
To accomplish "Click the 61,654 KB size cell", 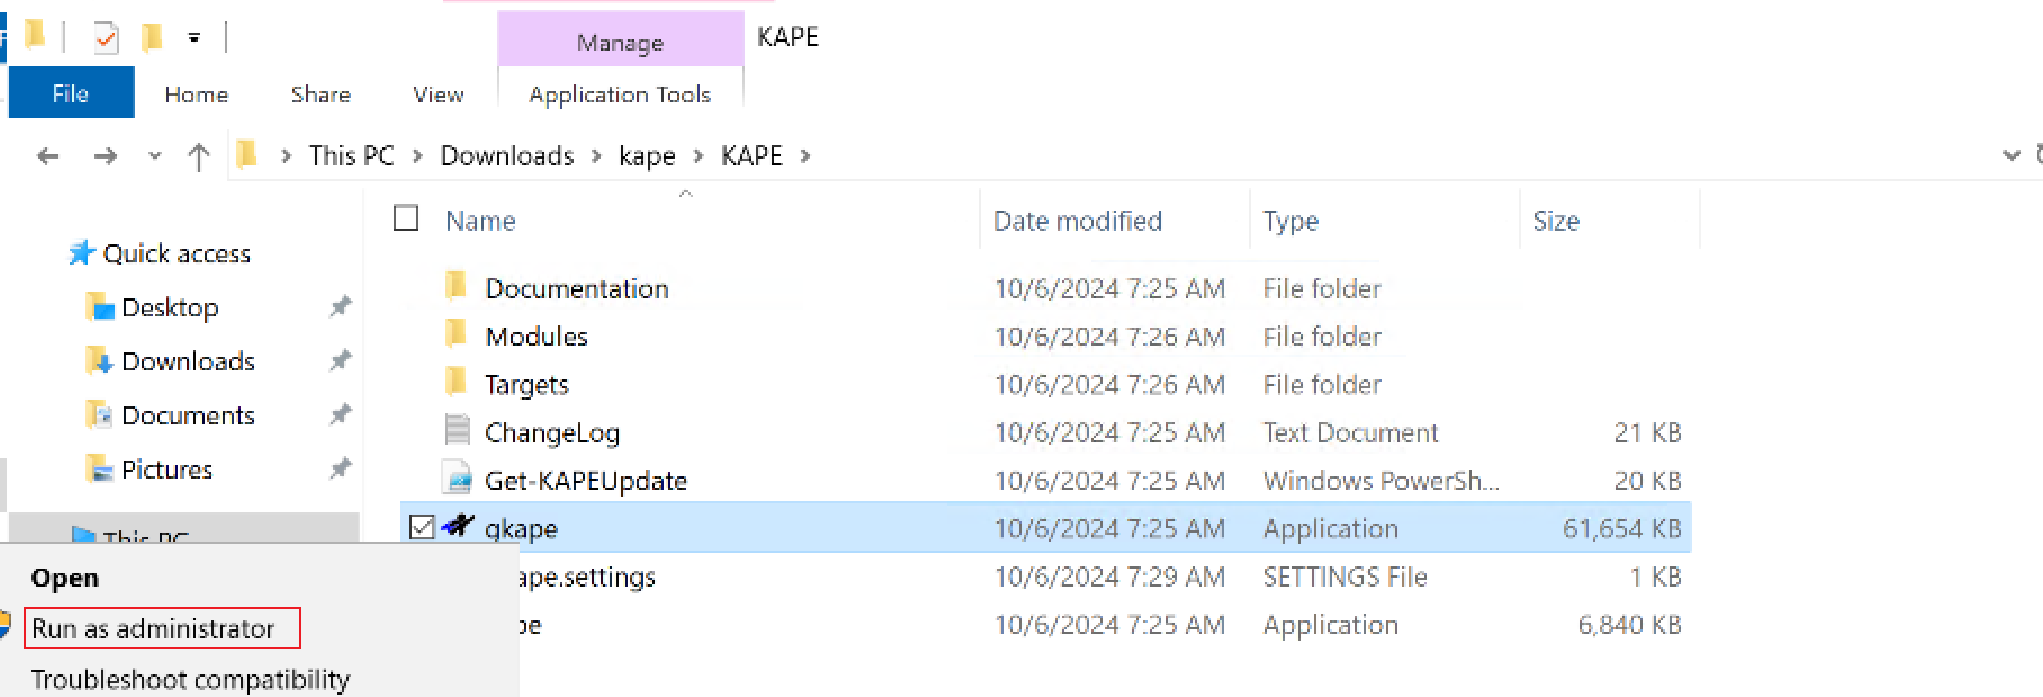I will coord(1622,529).
